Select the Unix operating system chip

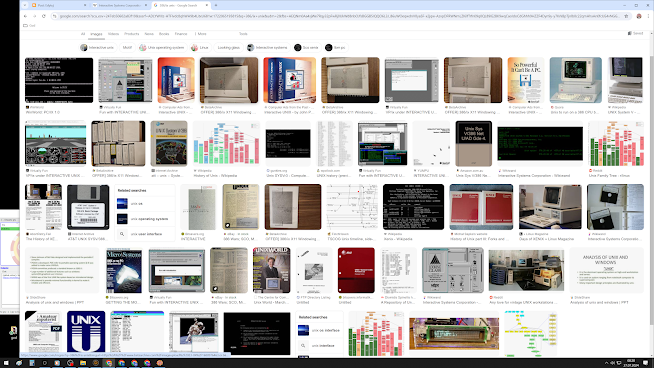(x=162, y=48)
